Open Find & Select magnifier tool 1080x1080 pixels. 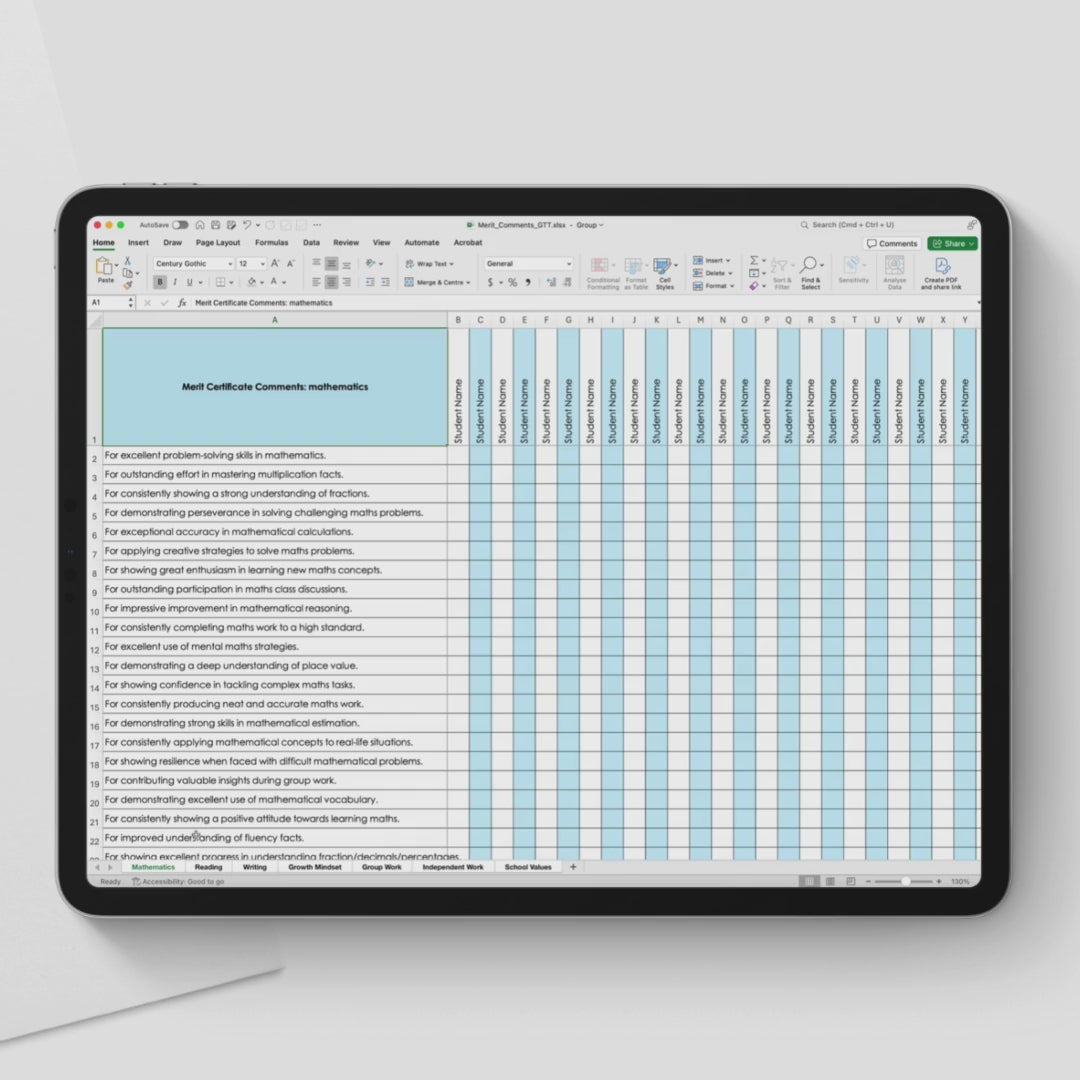(x=810, y=266)
